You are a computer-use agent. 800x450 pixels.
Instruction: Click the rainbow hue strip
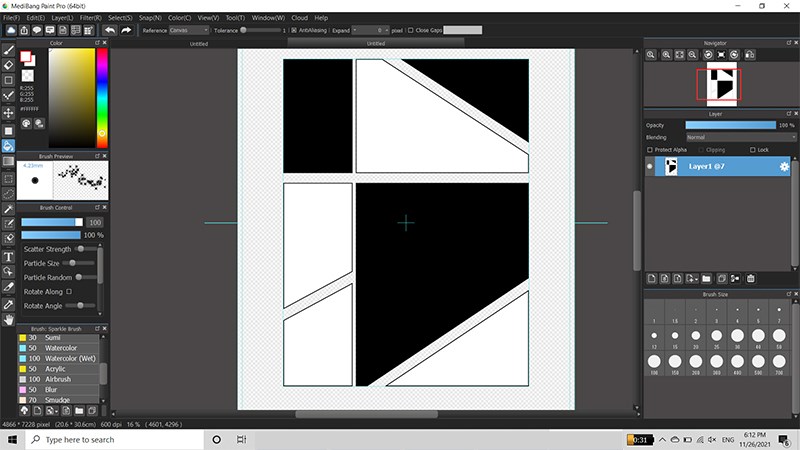102,98
